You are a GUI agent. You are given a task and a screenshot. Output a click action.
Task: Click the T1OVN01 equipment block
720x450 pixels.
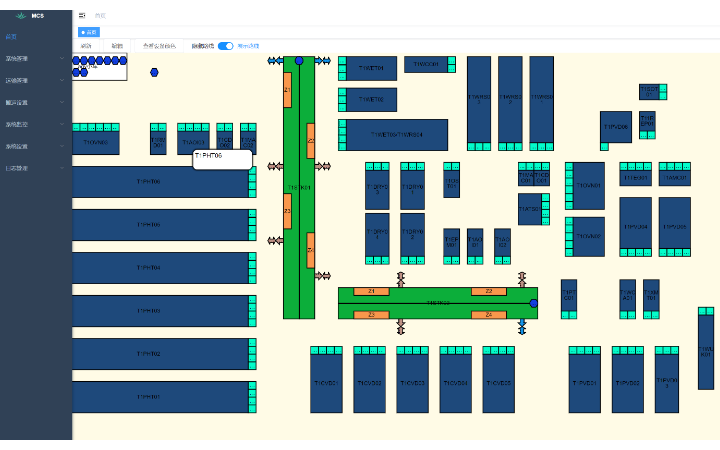click(x=589, y=185)
